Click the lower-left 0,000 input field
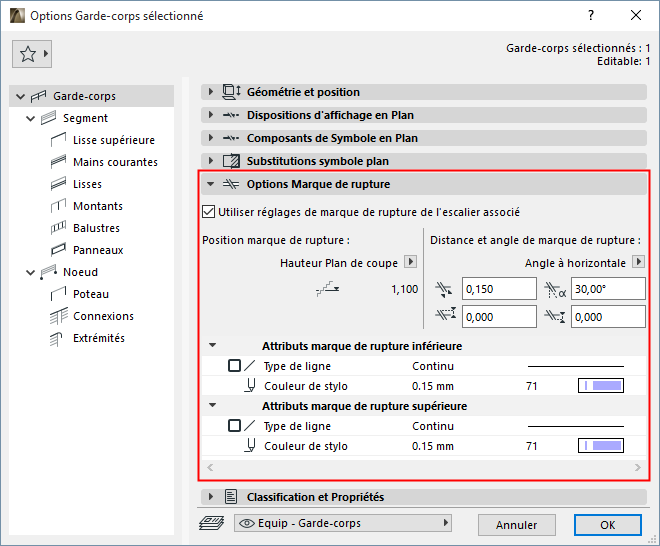The width and height of the screenshot is (660, 546). pyautogui.click(x=499, y=317)
